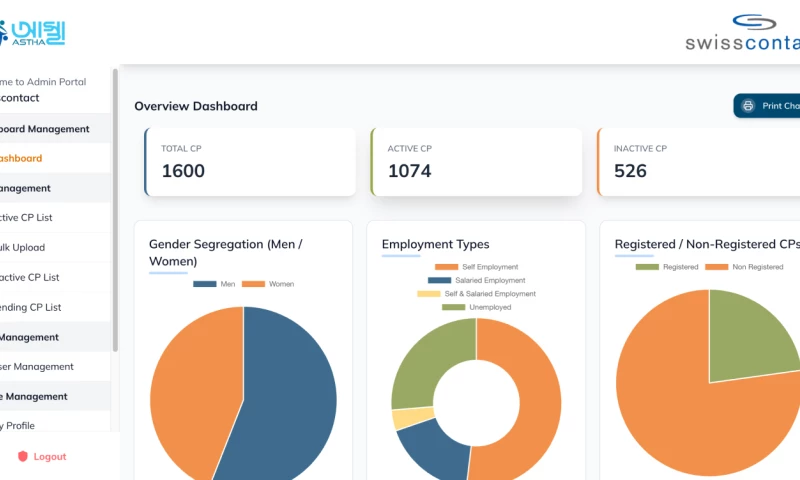Click the Total CP card
Image resolution: width=800 pixels, height=480 pixels.
250,162
